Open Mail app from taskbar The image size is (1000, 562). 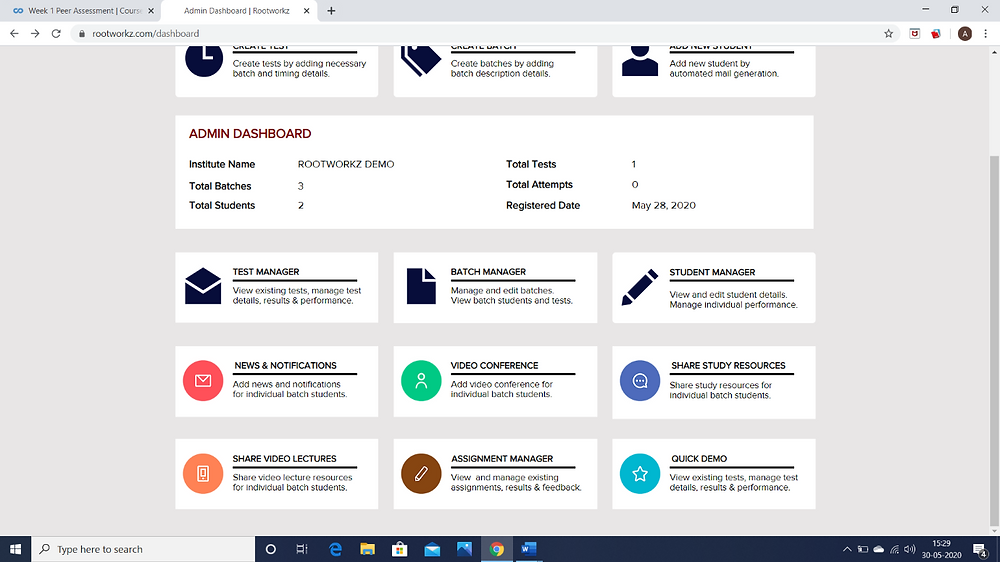(432, 549)
